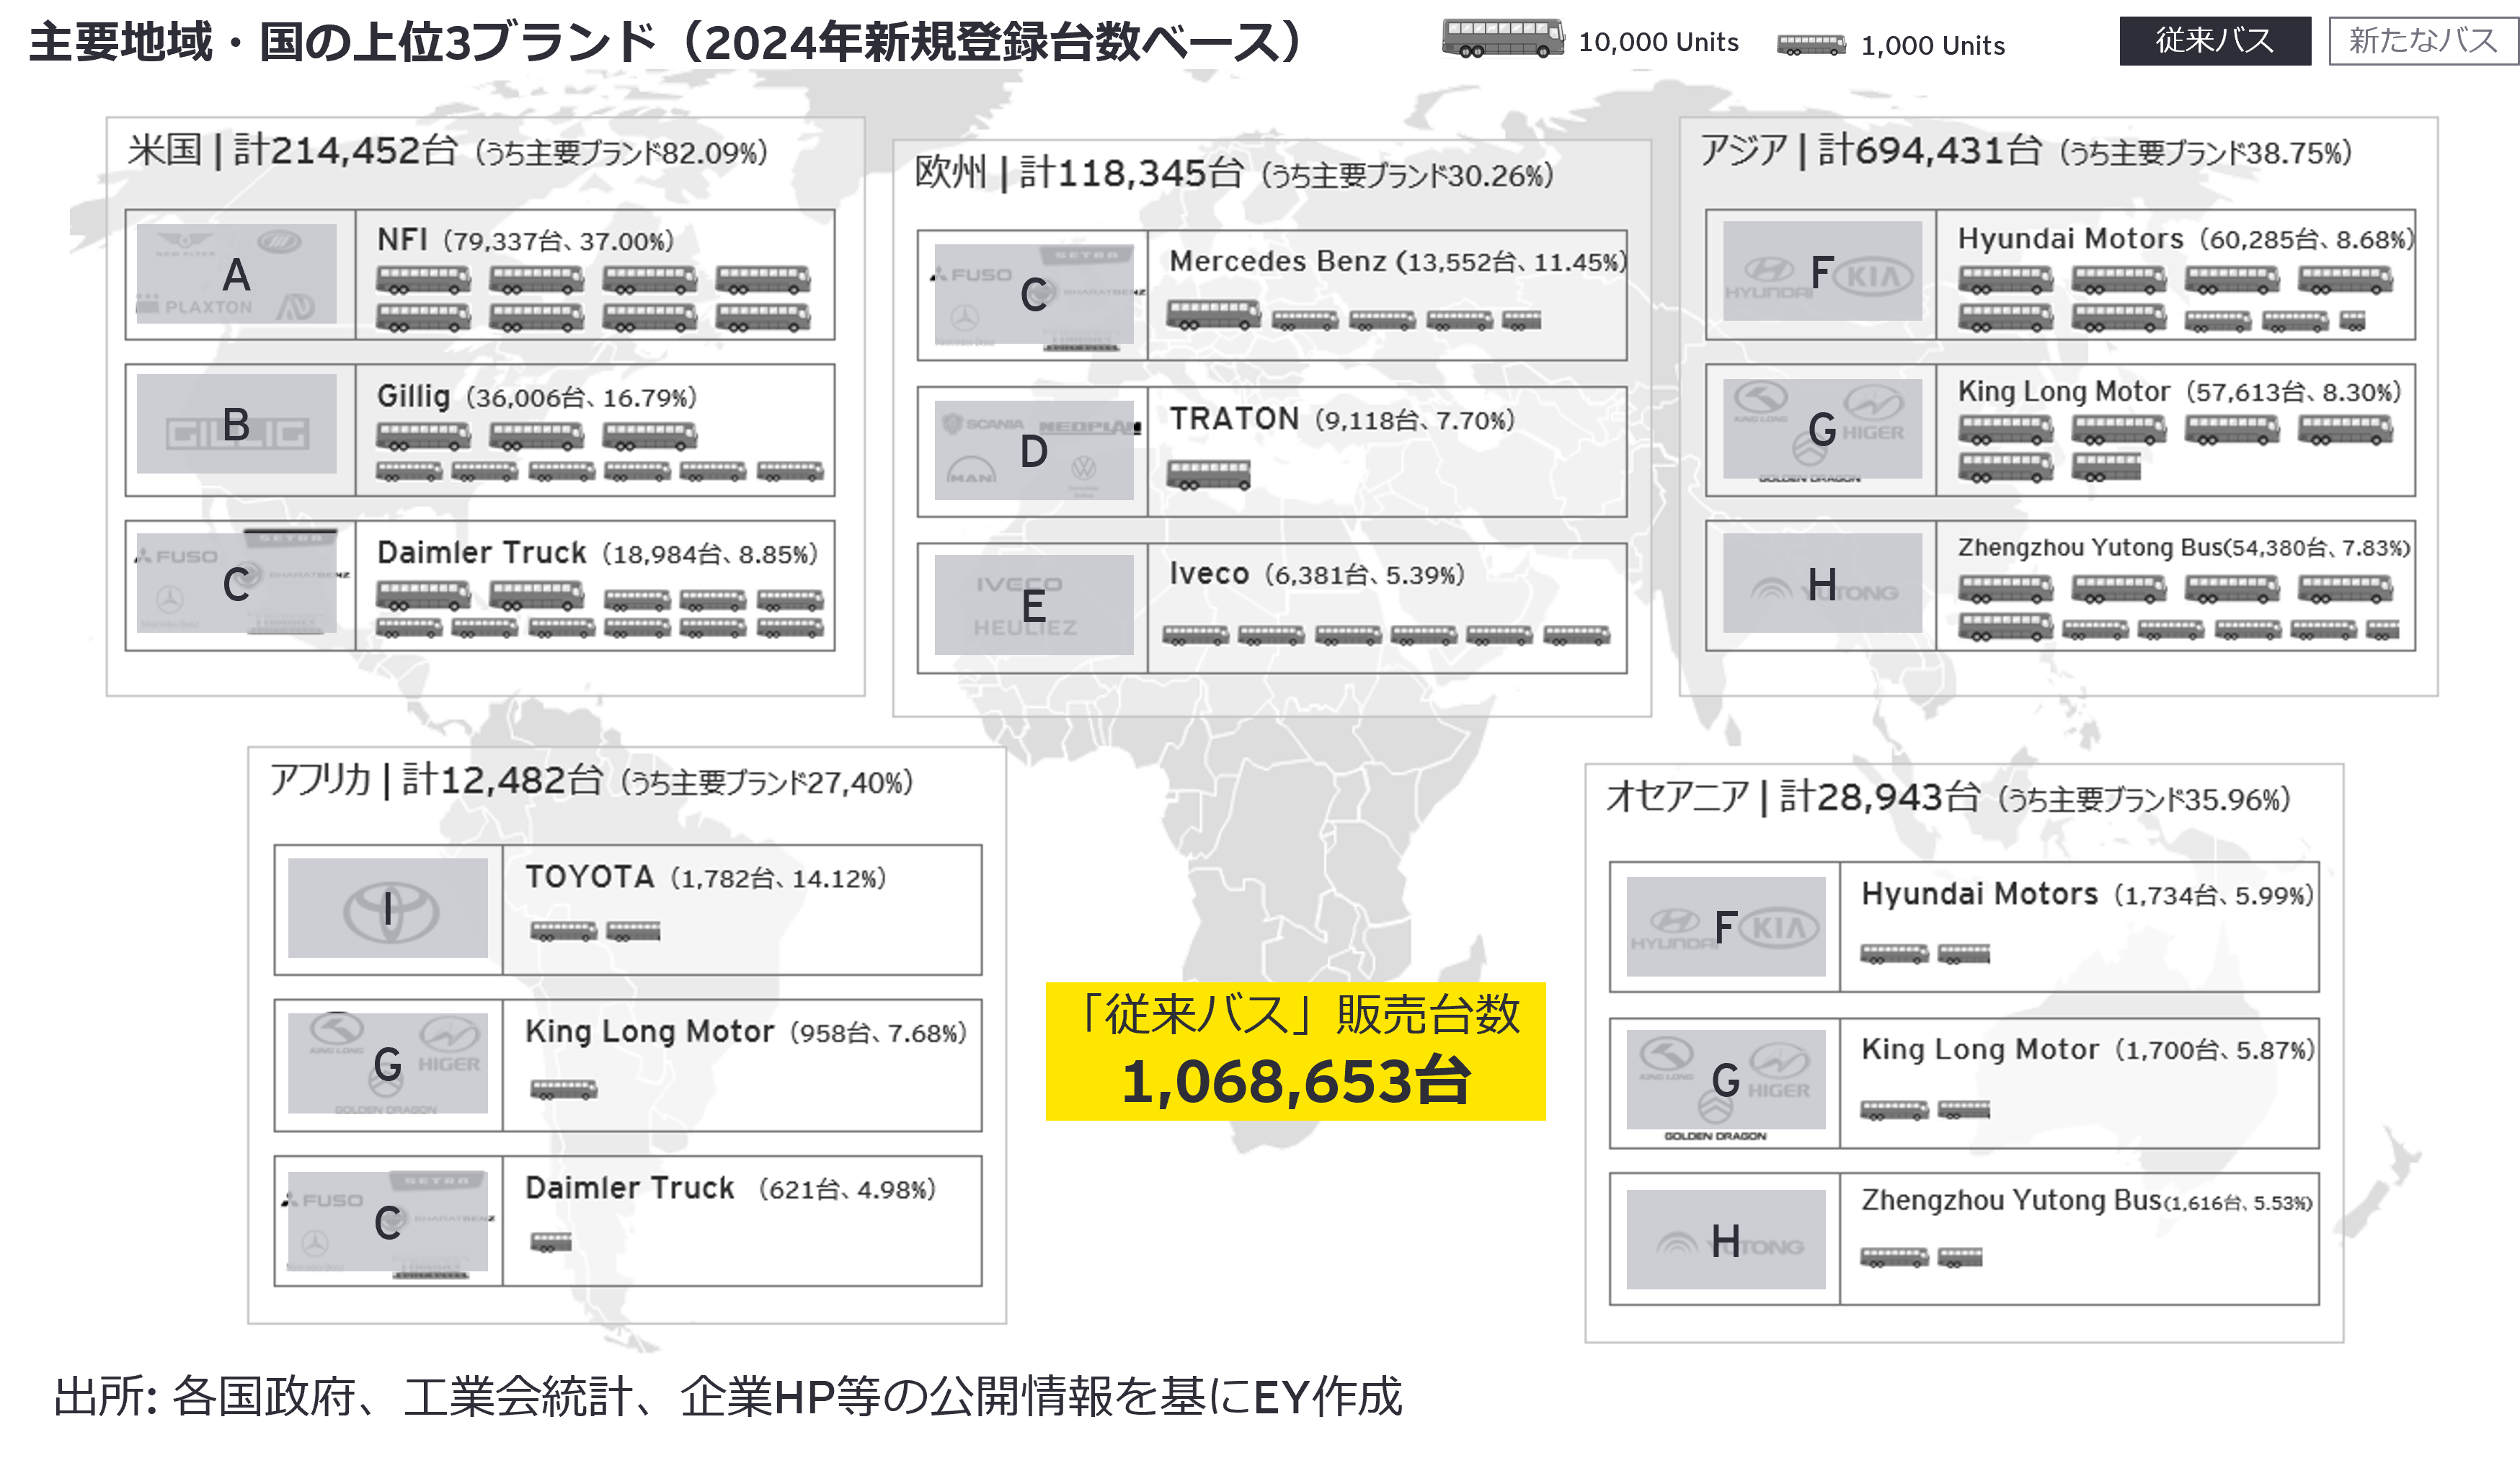
Task: Click the 出所 source note at bottom
Action: click(727, 1397)
